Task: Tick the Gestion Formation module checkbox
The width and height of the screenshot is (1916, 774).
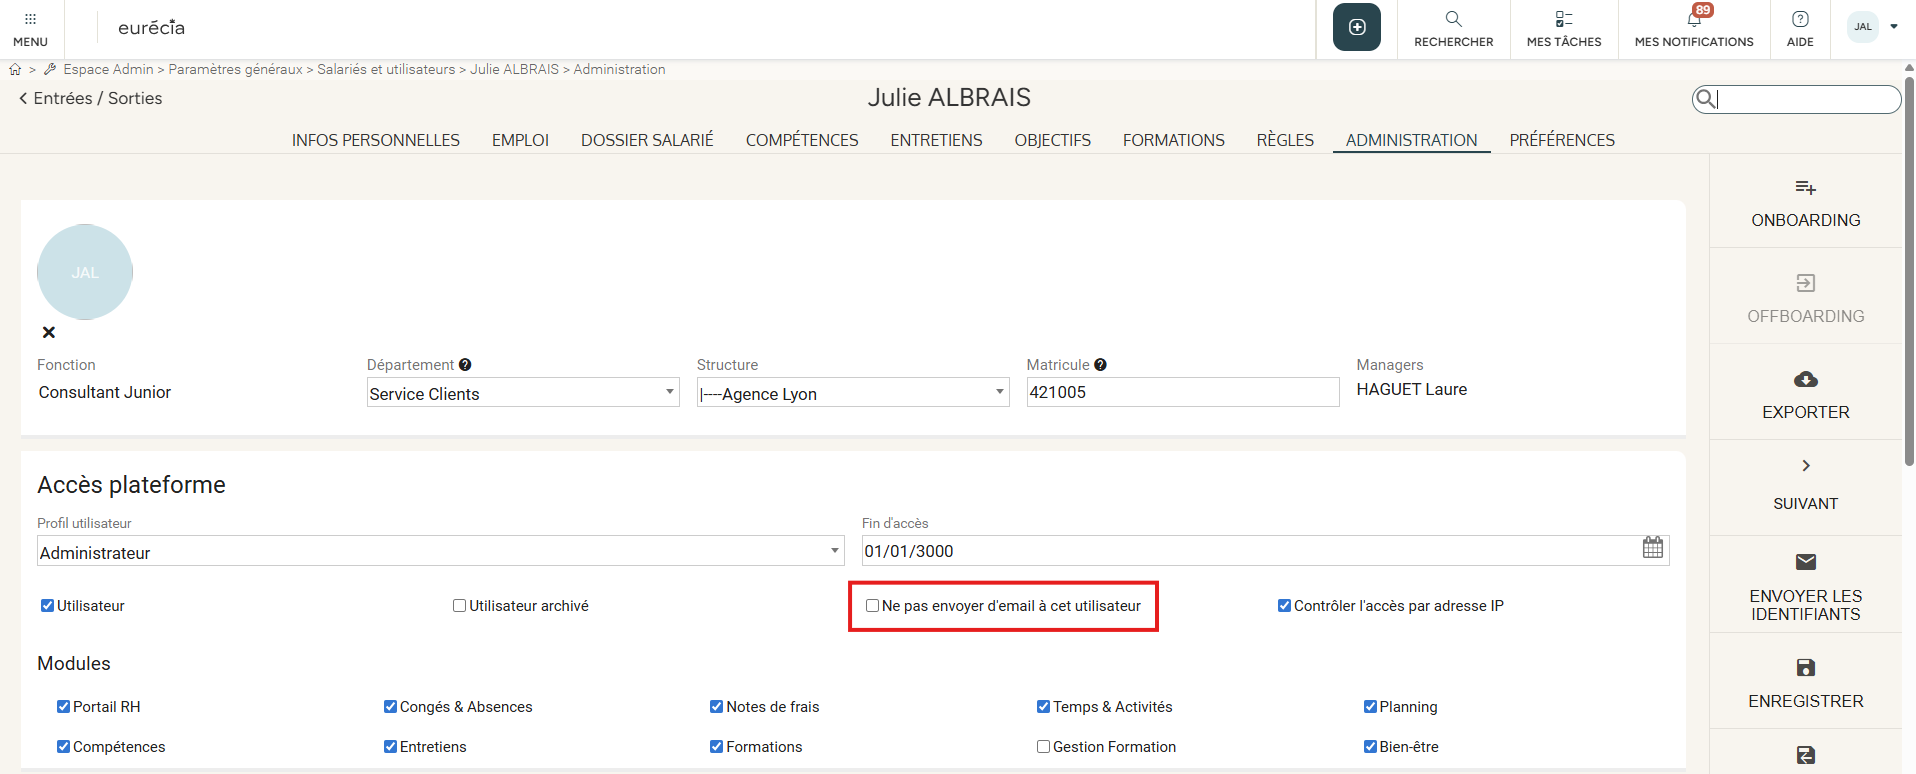Action: tap(1043, 747)
